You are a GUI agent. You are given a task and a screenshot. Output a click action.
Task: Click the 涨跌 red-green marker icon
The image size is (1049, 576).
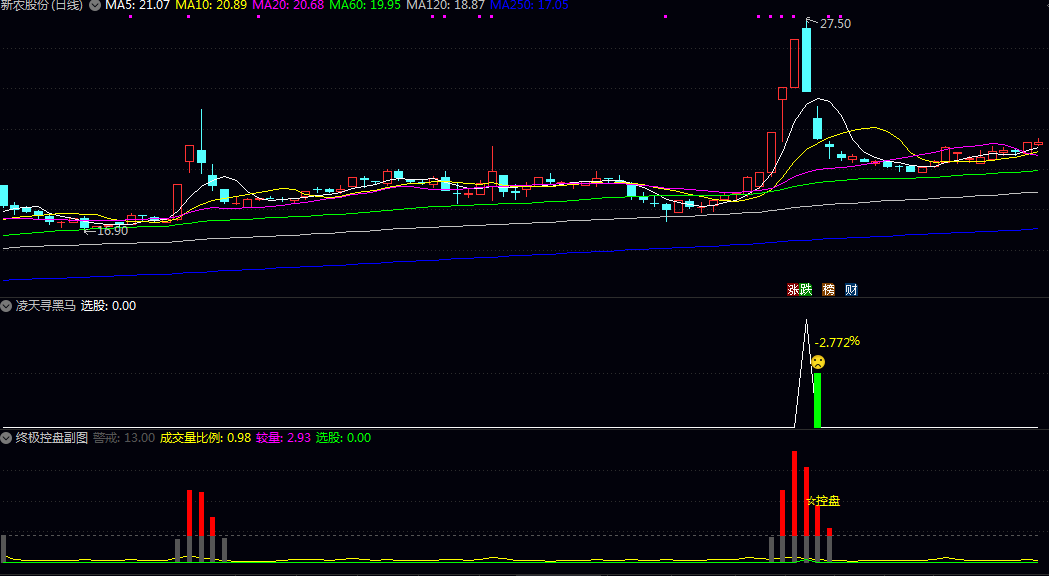tap(799, 290)
